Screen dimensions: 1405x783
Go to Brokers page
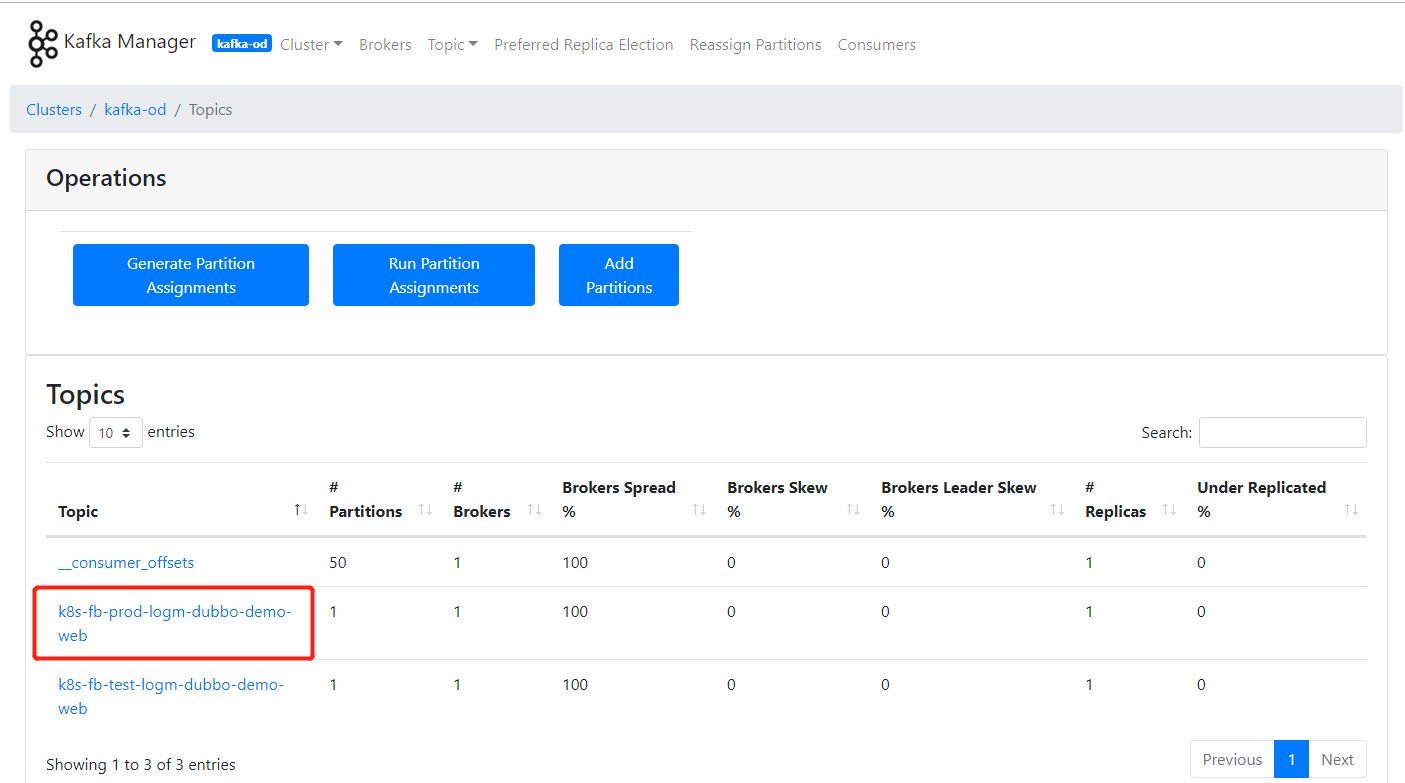point(385,45)
